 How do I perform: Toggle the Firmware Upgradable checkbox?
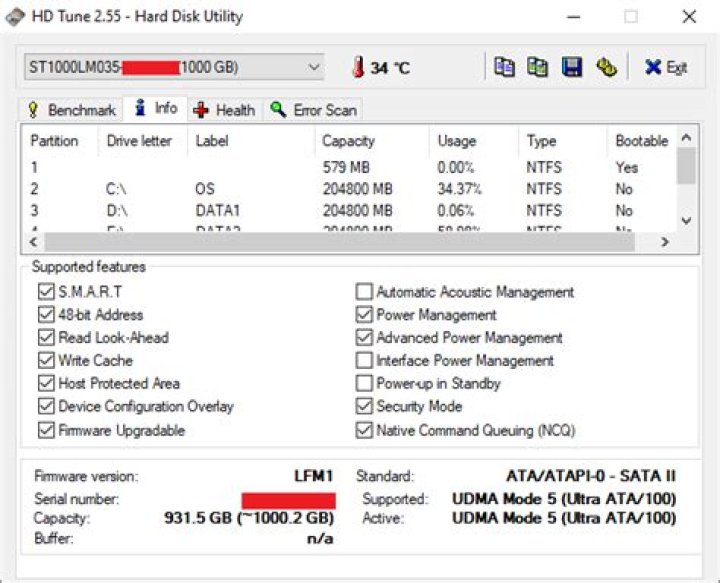point(46,430)
